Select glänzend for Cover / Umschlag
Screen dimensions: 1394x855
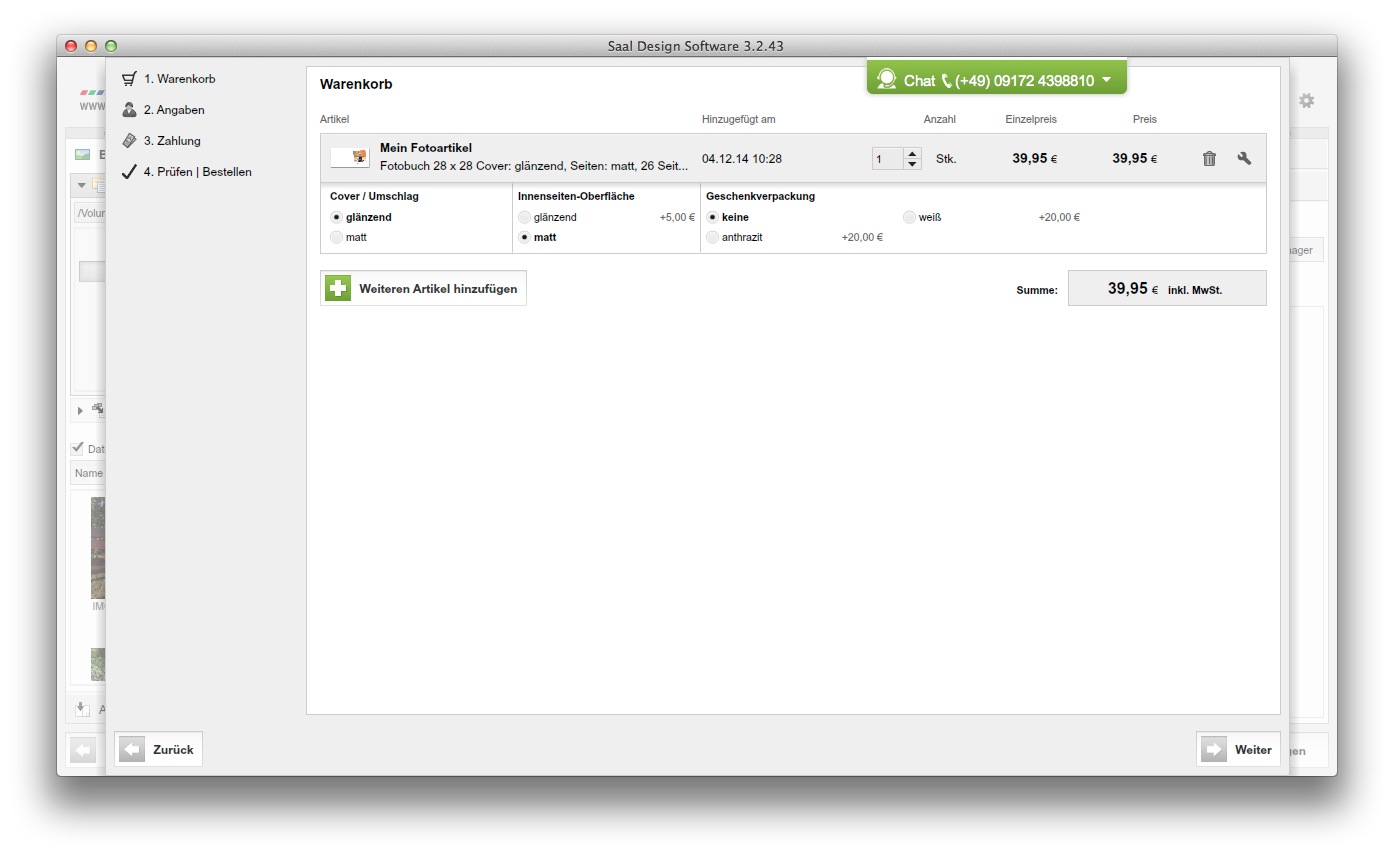336,217
